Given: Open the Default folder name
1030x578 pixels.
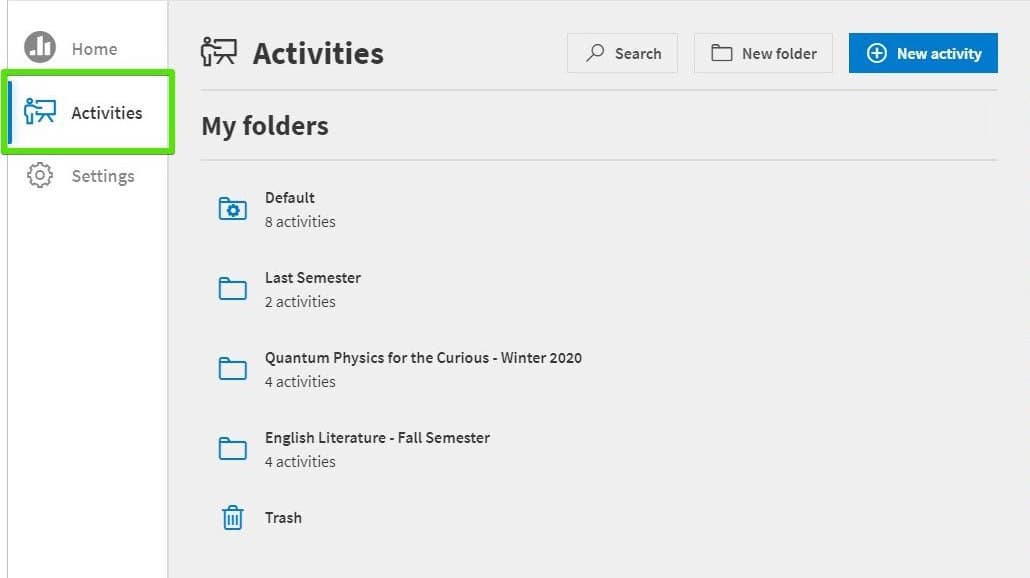Looking at the screenshot, I should tap(290, 198).
